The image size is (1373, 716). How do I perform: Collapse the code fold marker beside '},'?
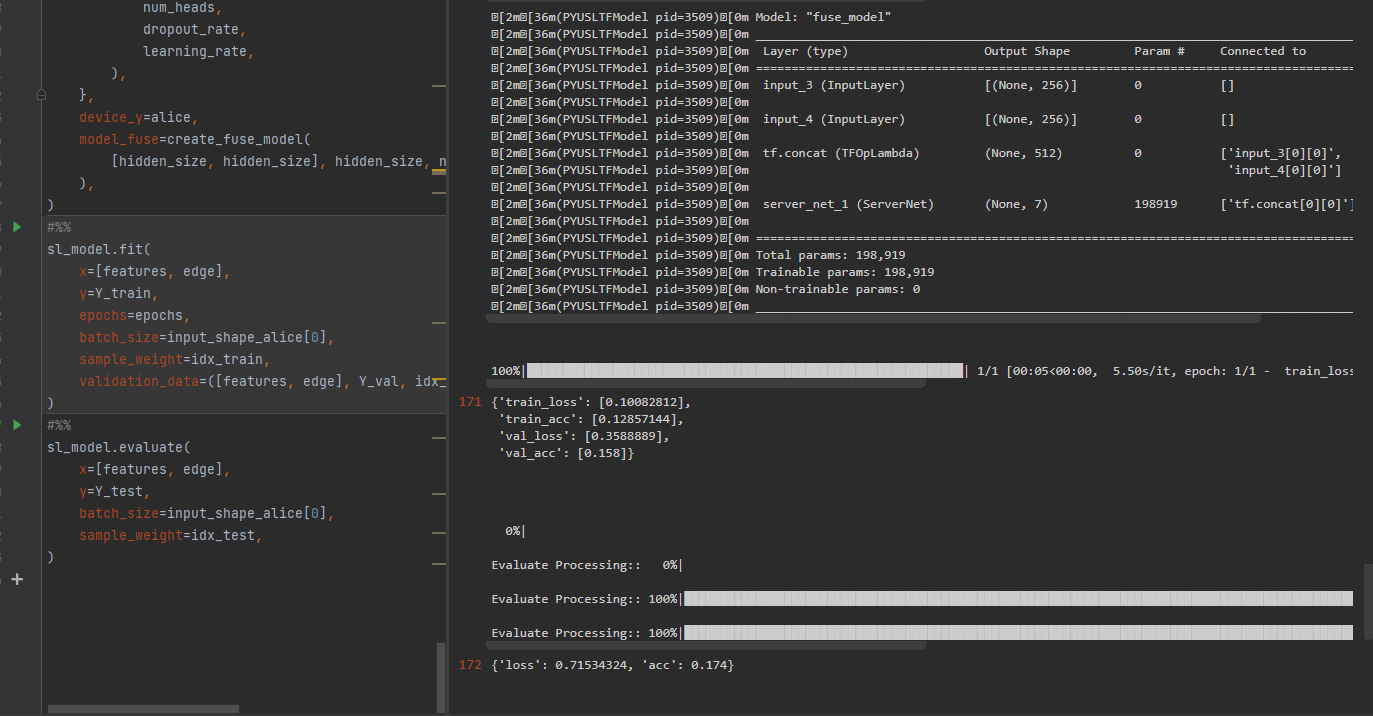tap(41, 95)
